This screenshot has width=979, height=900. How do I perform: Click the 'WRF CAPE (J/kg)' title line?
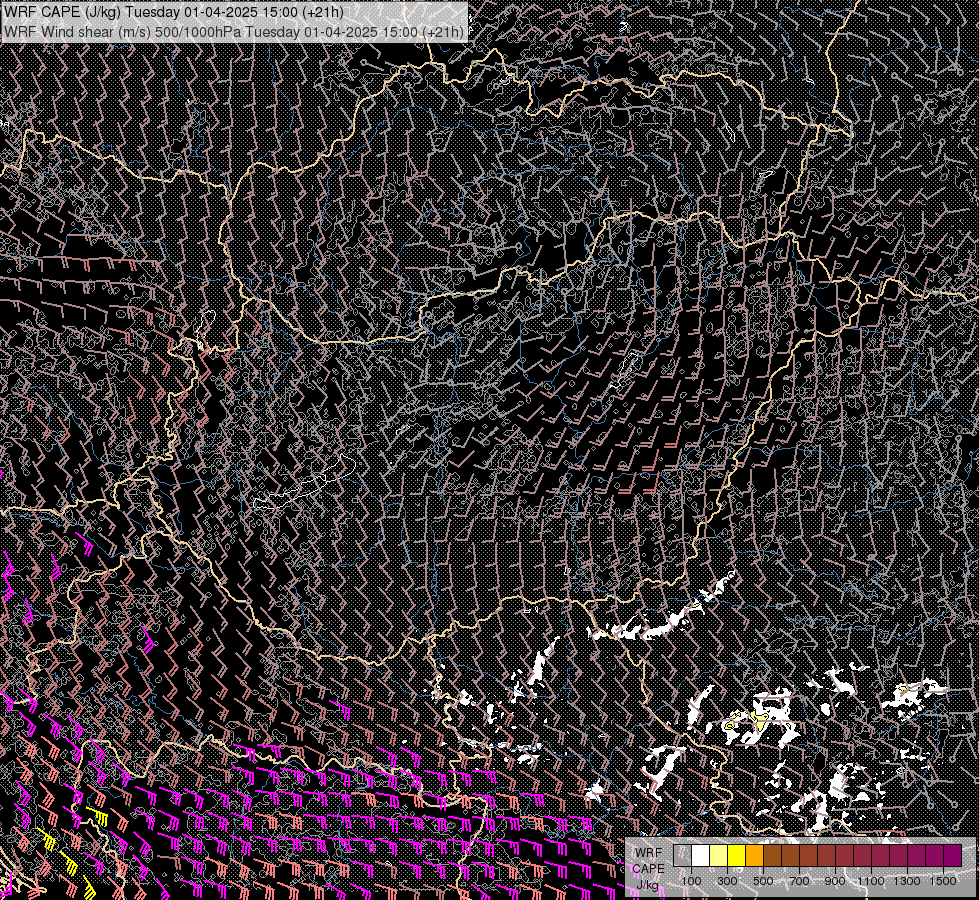tap(174, 12)
